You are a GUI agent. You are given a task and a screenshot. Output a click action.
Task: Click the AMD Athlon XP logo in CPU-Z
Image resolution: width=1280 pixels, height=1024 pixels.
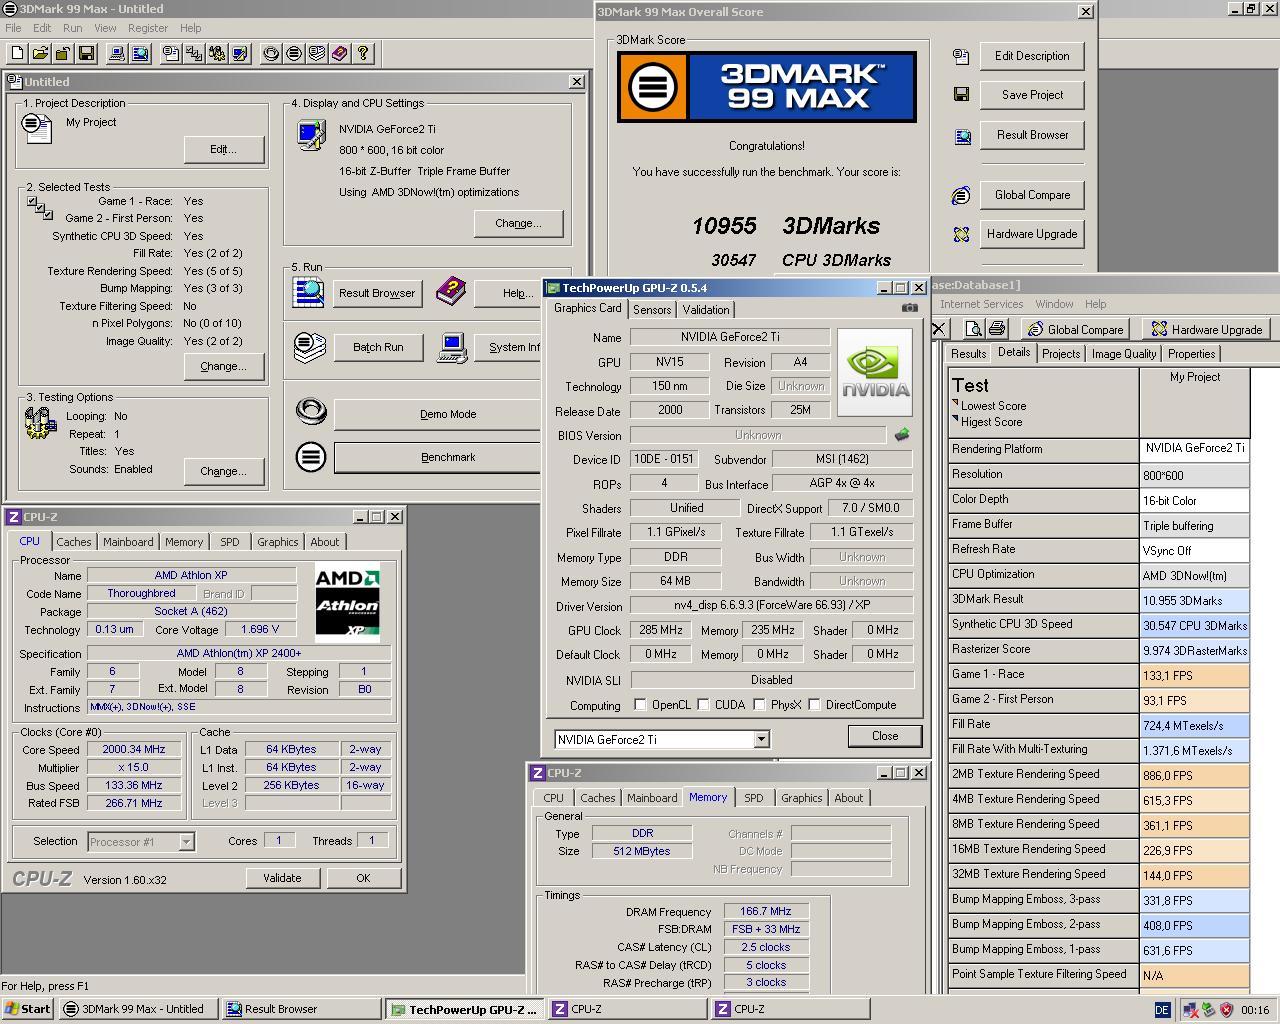348,602
